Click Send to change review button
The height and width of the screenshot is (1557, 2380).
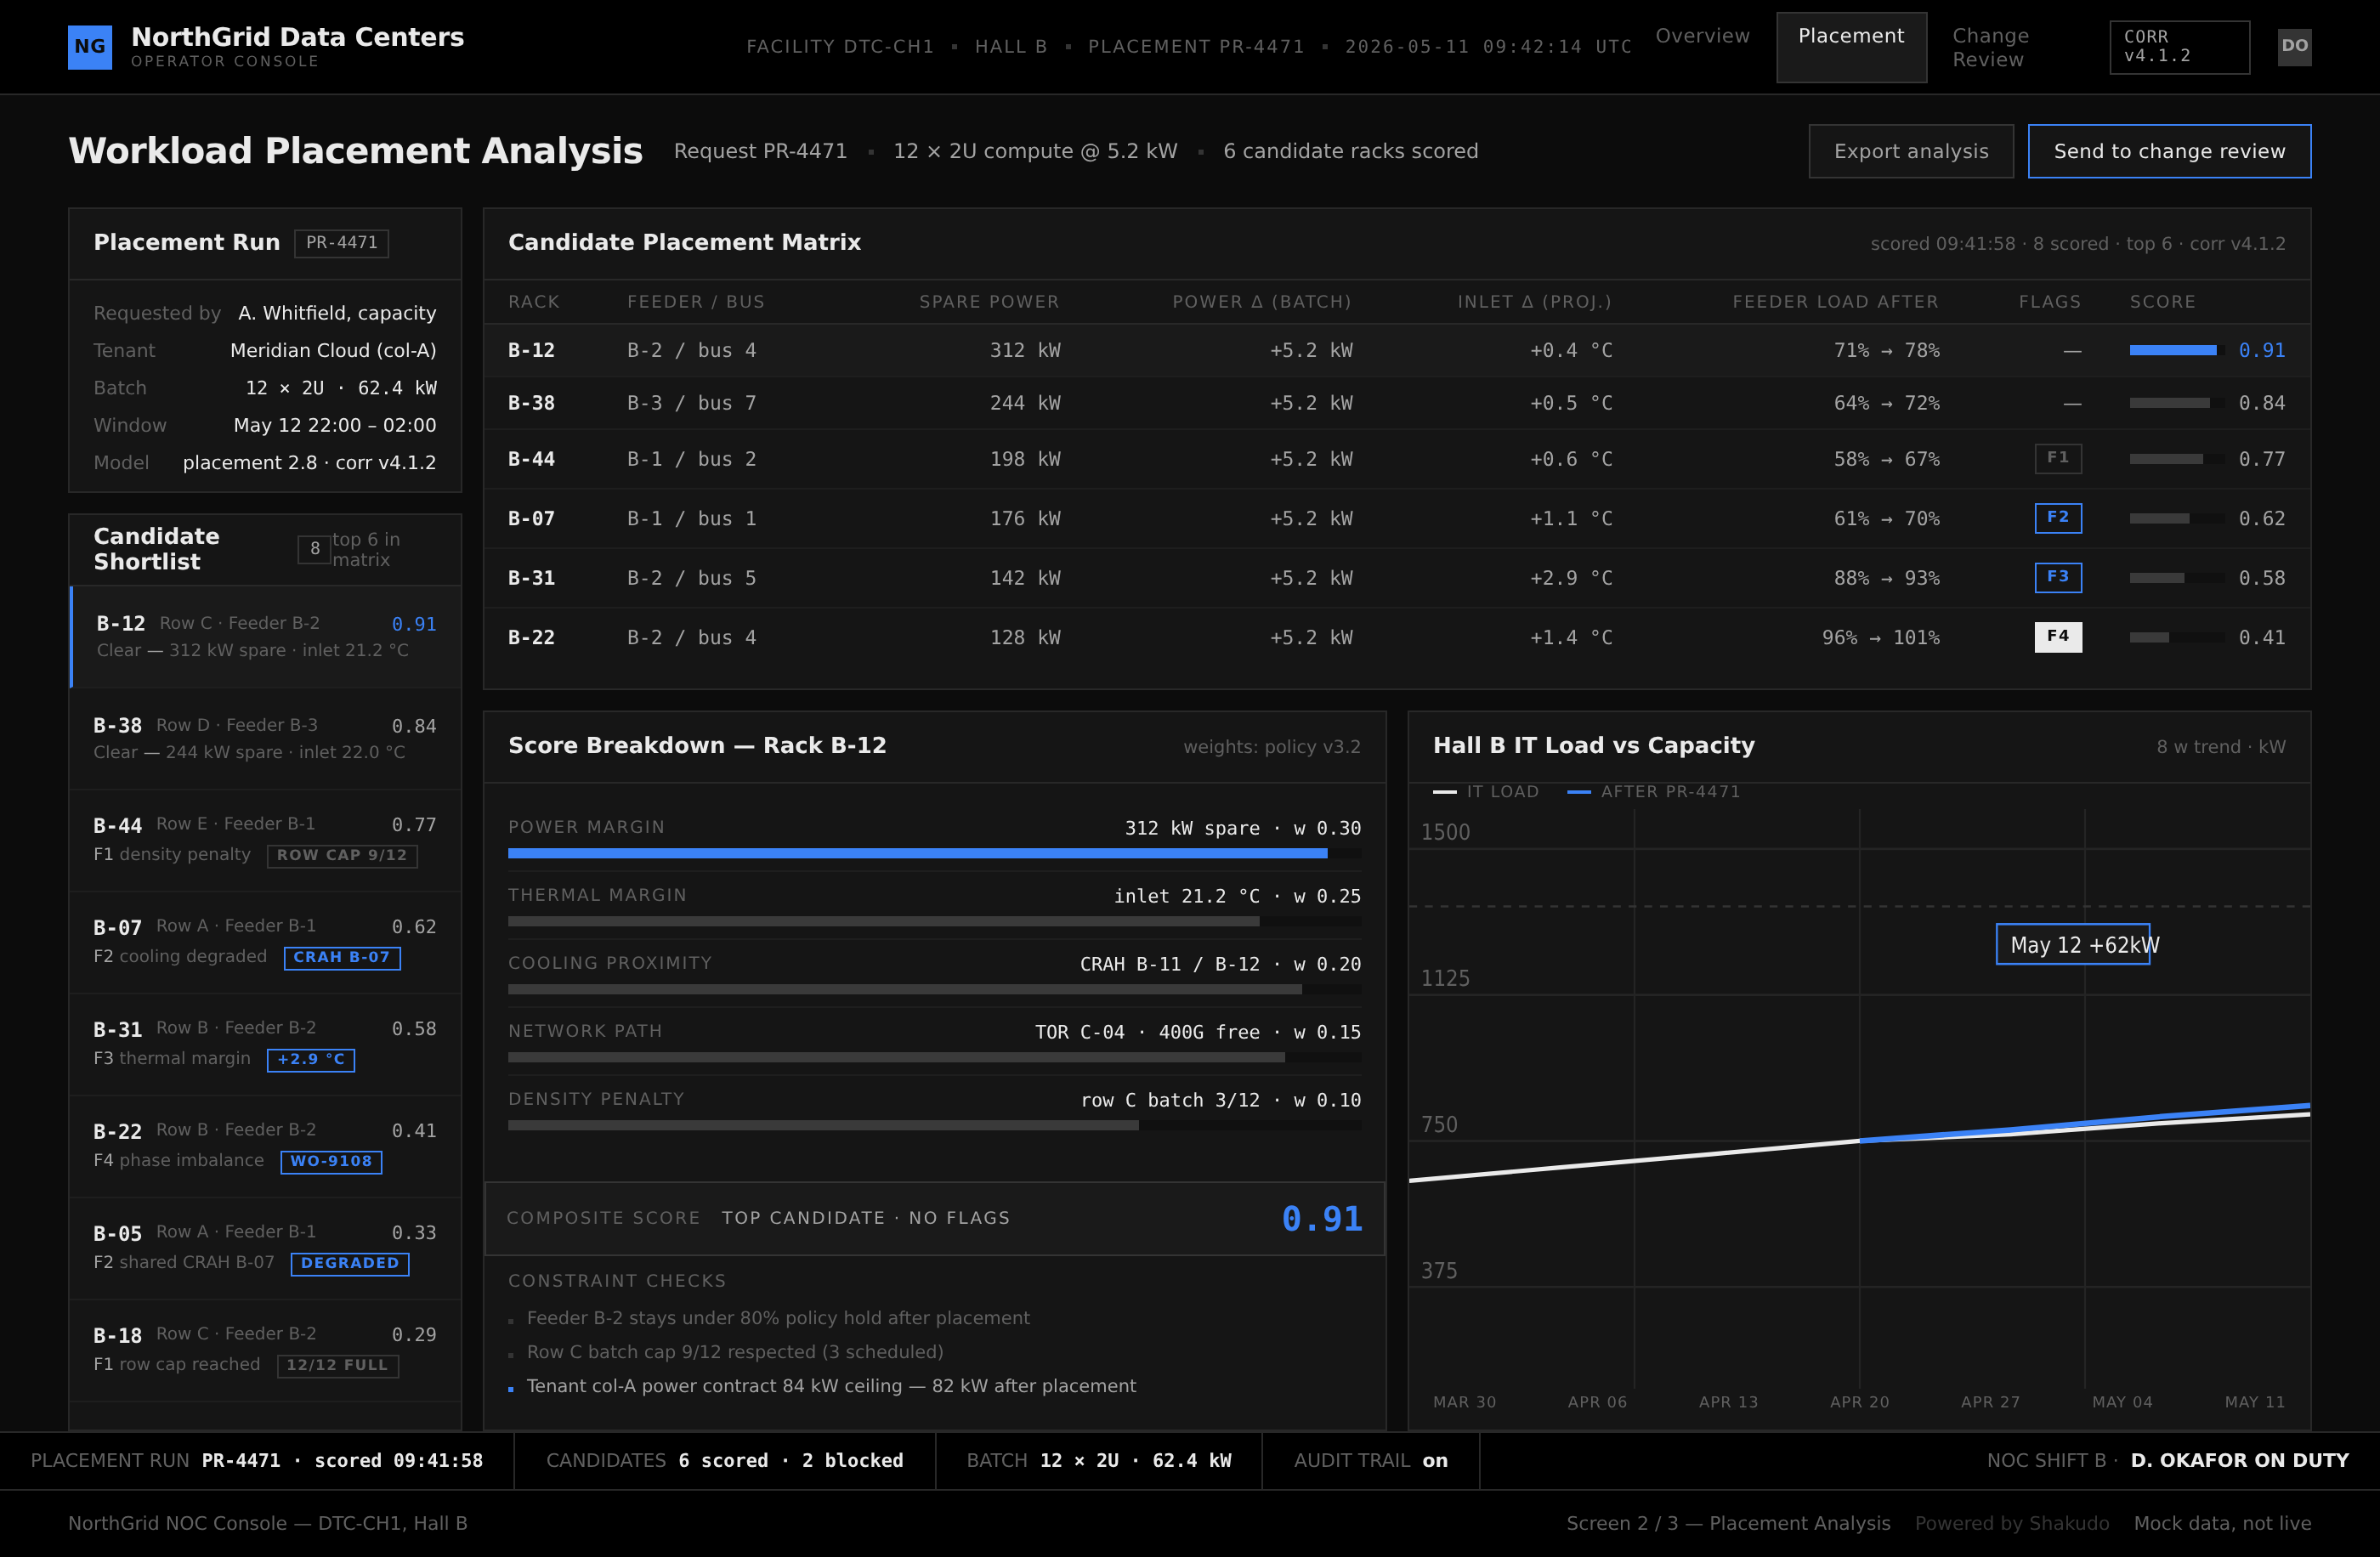[2169, 151]
